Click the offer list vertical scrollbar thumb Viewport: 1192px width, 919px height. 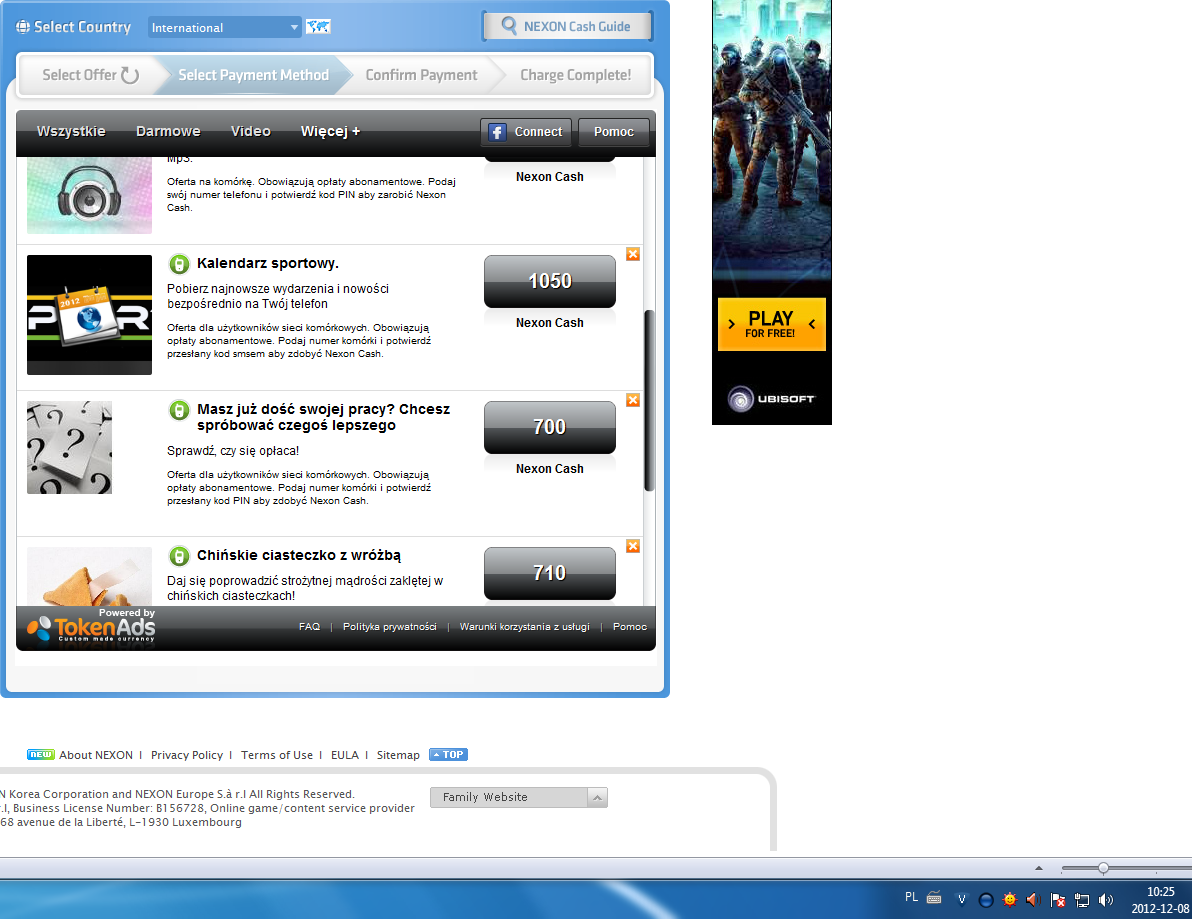(x=649, y=400)
